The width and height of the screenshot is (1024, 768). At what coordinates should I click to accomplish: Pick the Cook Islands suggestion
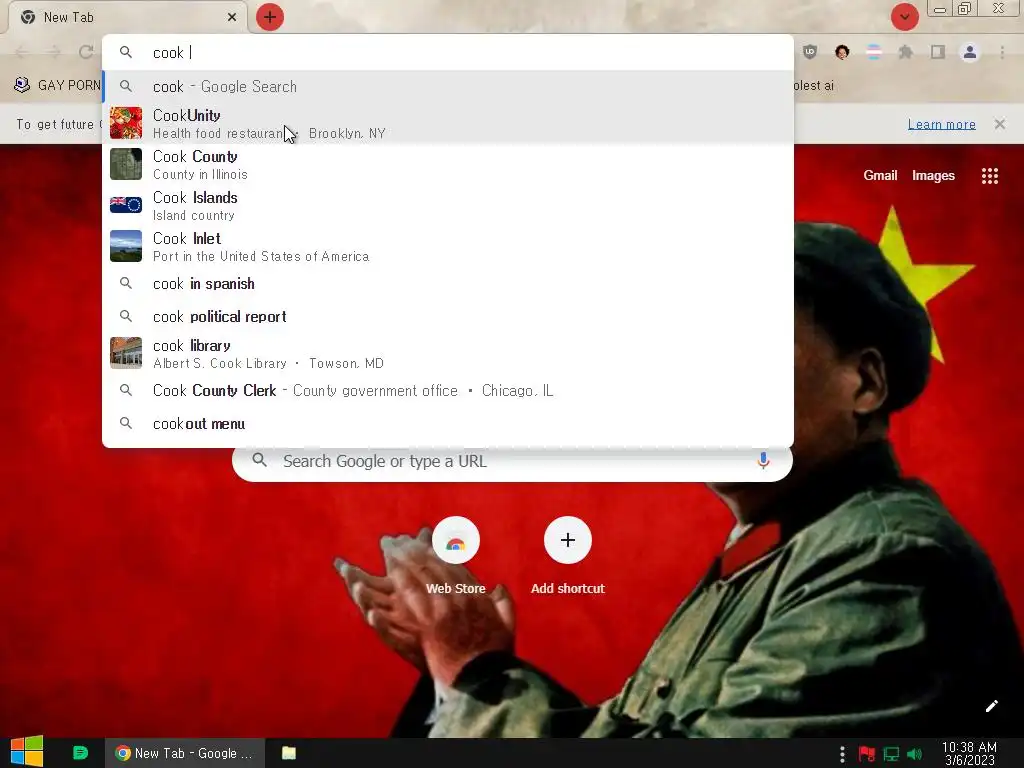(448, 206)
